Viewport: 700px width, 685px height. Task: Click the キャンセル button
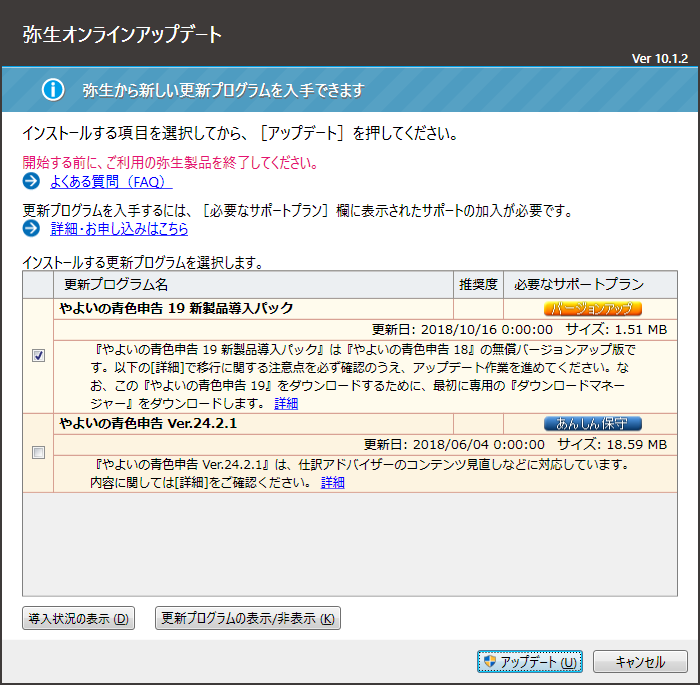640,661
